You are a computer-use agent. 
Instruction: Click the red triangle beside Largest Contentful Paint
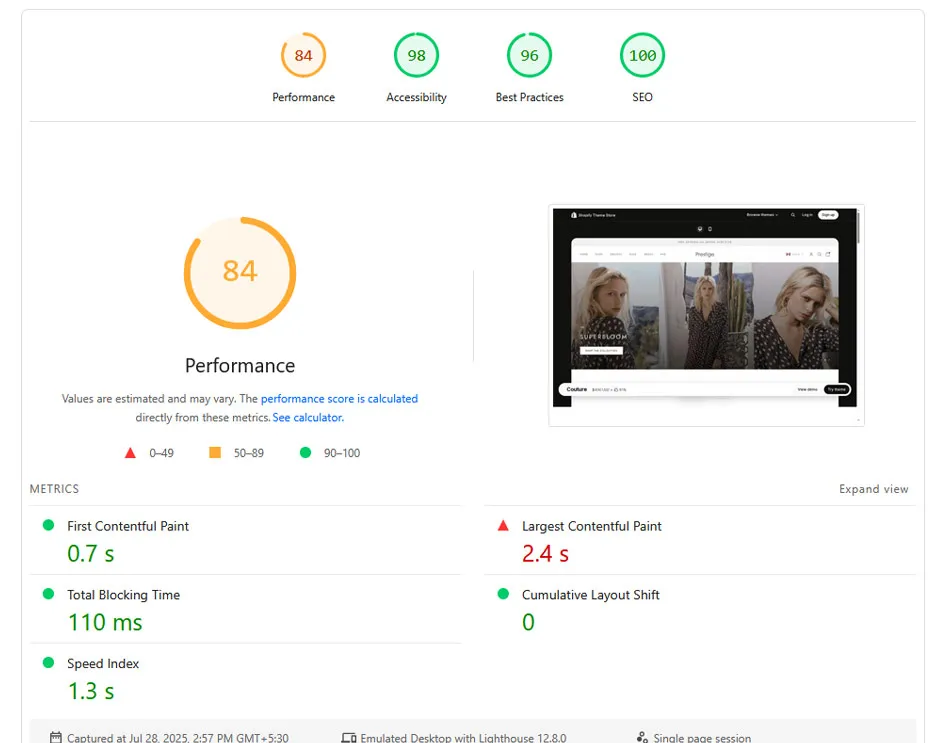(x=503, y=525)
